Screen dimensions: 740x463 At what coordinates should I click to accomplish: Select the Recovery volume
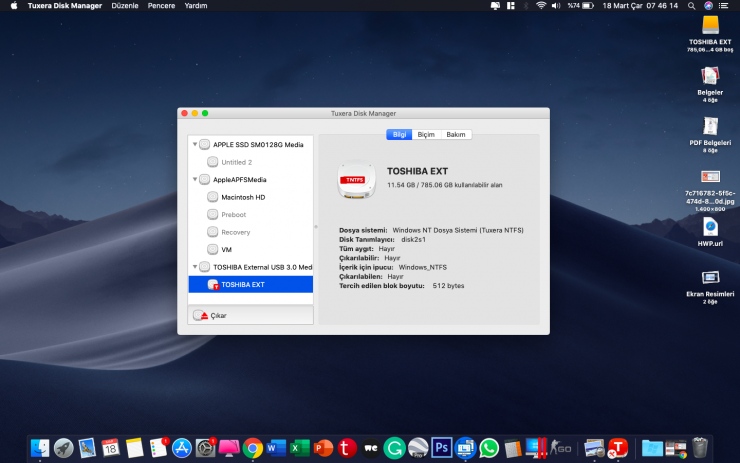(250, 232)
